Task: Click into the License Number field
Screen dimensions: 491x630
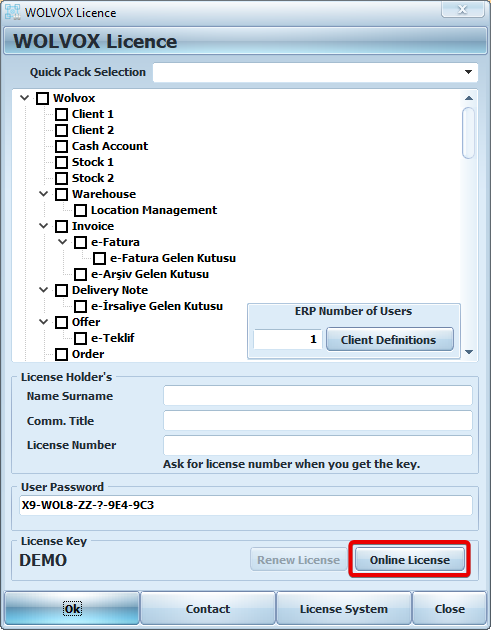Action: point(317,445)
